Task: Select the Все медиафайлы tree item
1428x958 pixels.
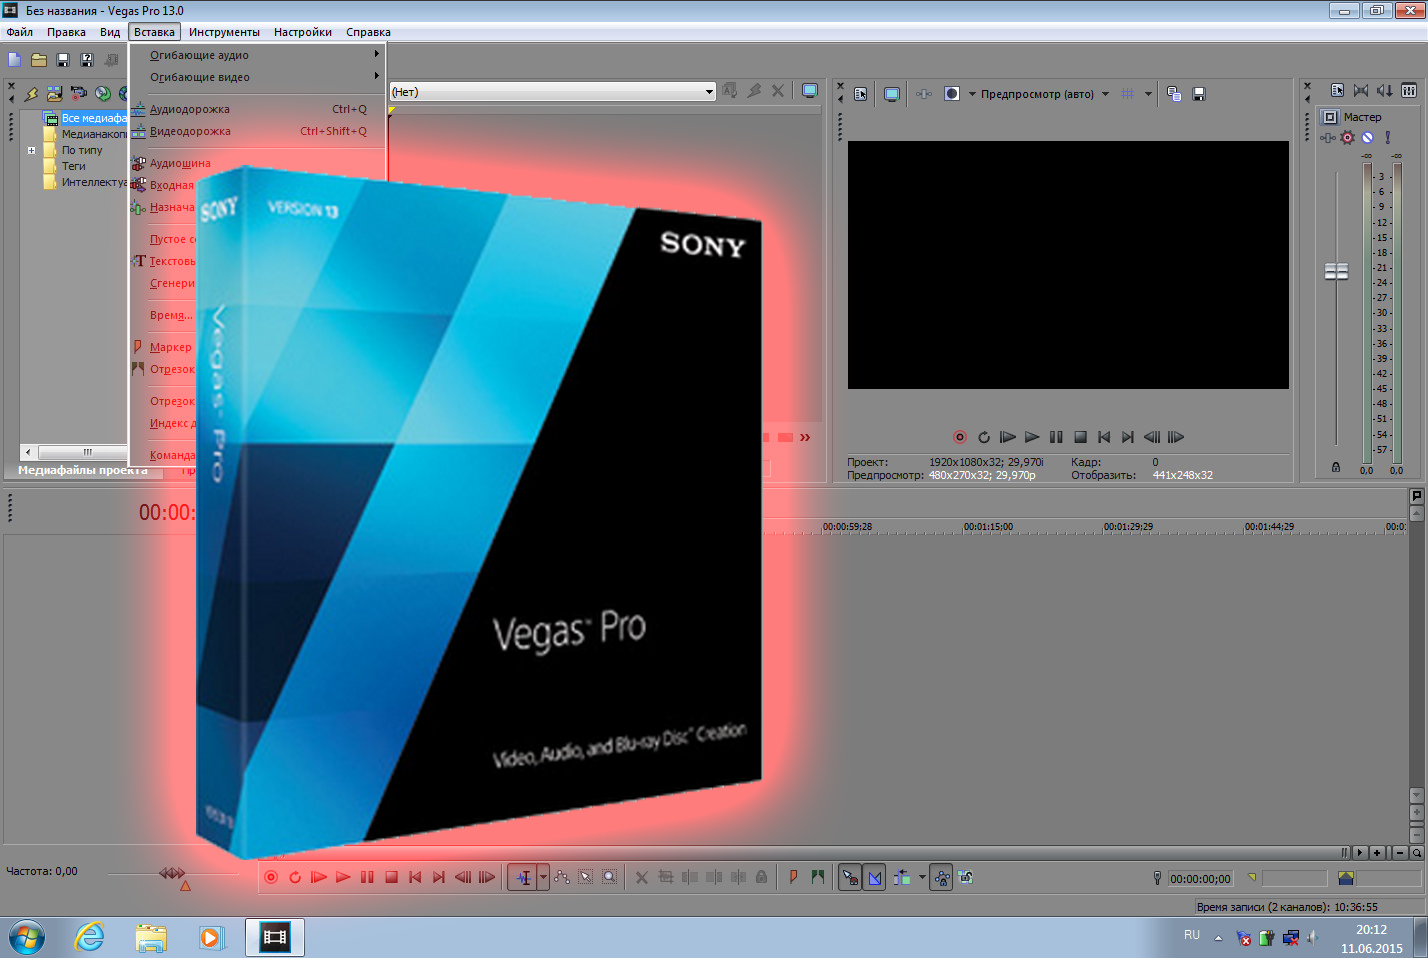Action: pyautogui.click(x=94, y=118)
